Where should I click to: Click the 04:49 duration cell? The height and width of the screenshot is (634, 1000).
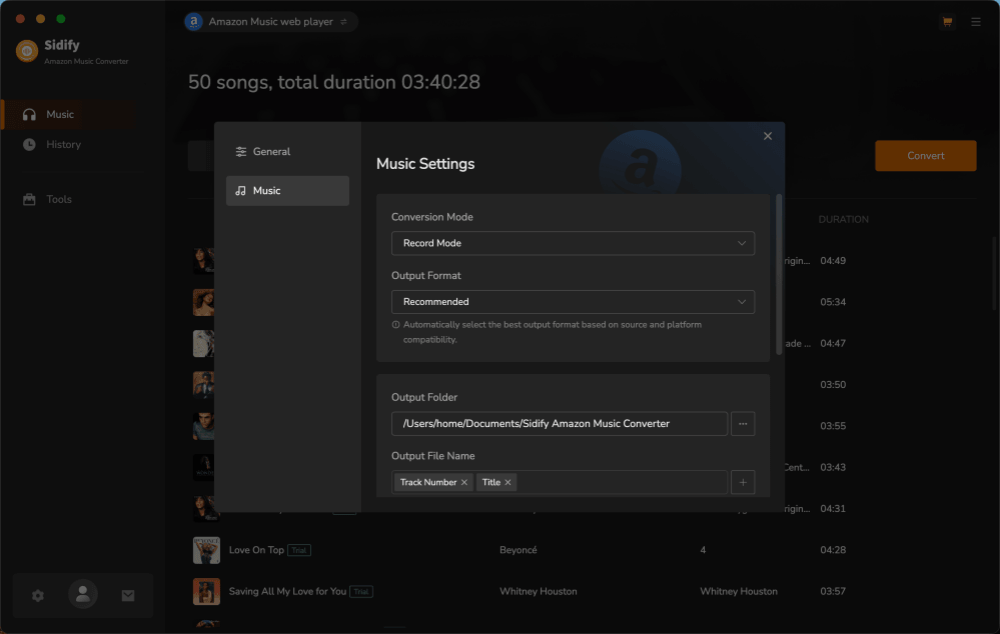pos(833,260)
